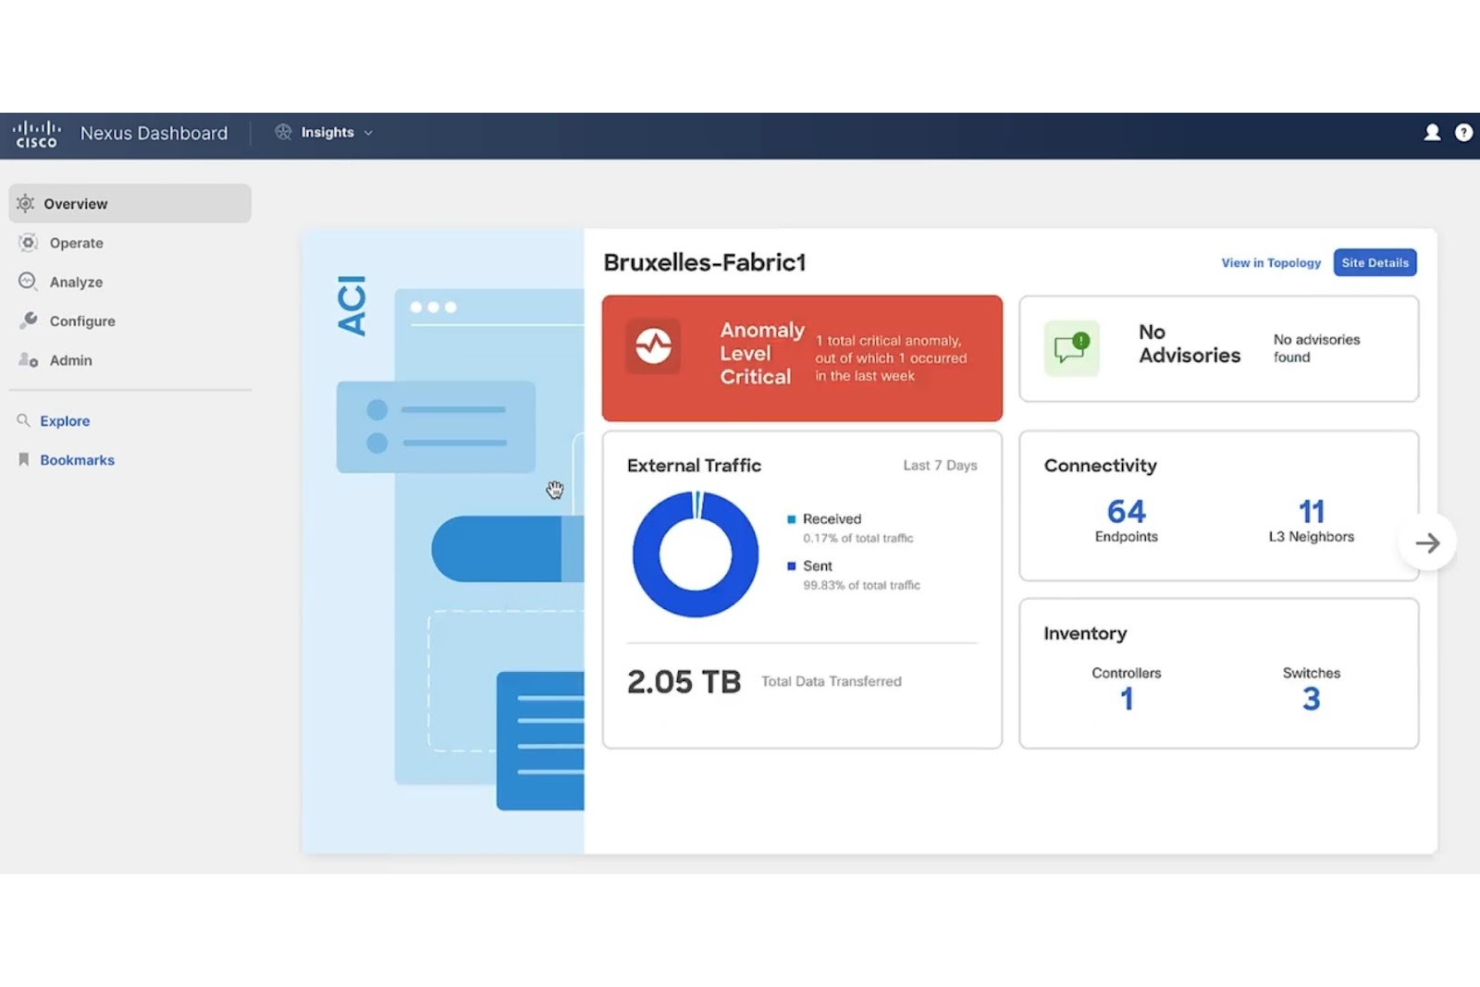Click the Site Details button
Viewport: 1480px width, 987px height.
point(1374,262)
